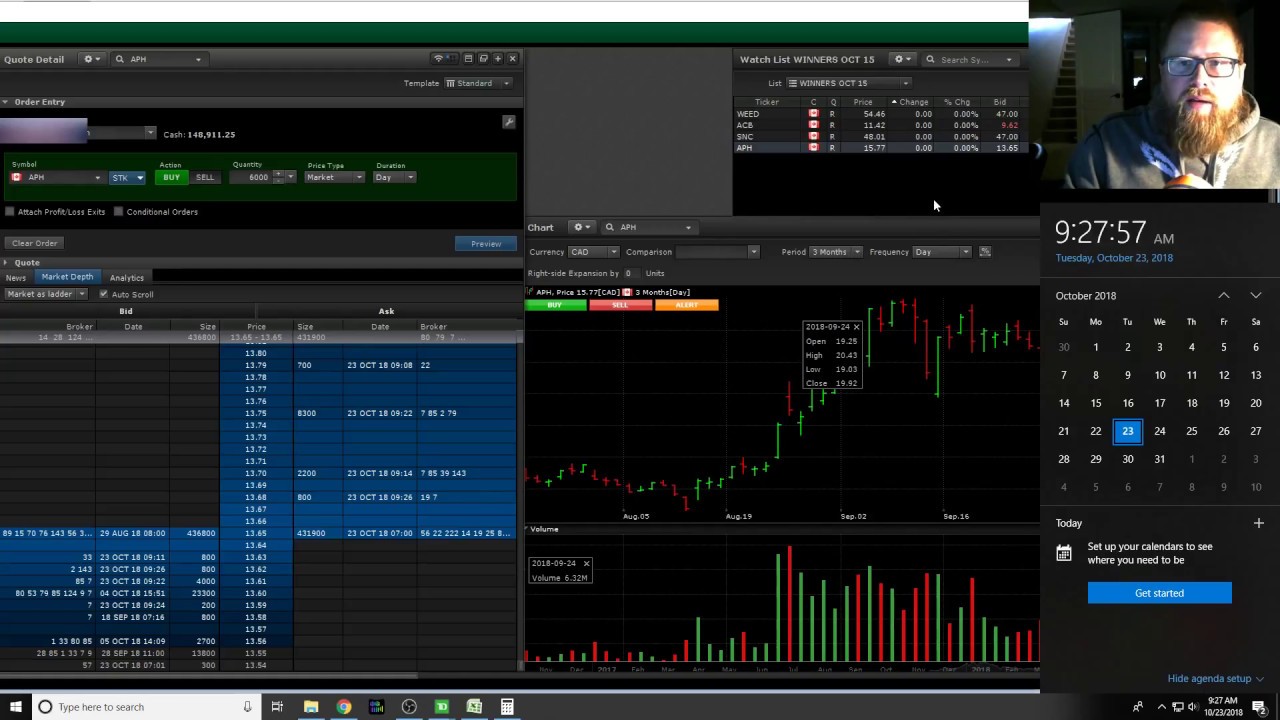
Task: Open Google Chrome from the taskbar
Action: pos(344,707)
